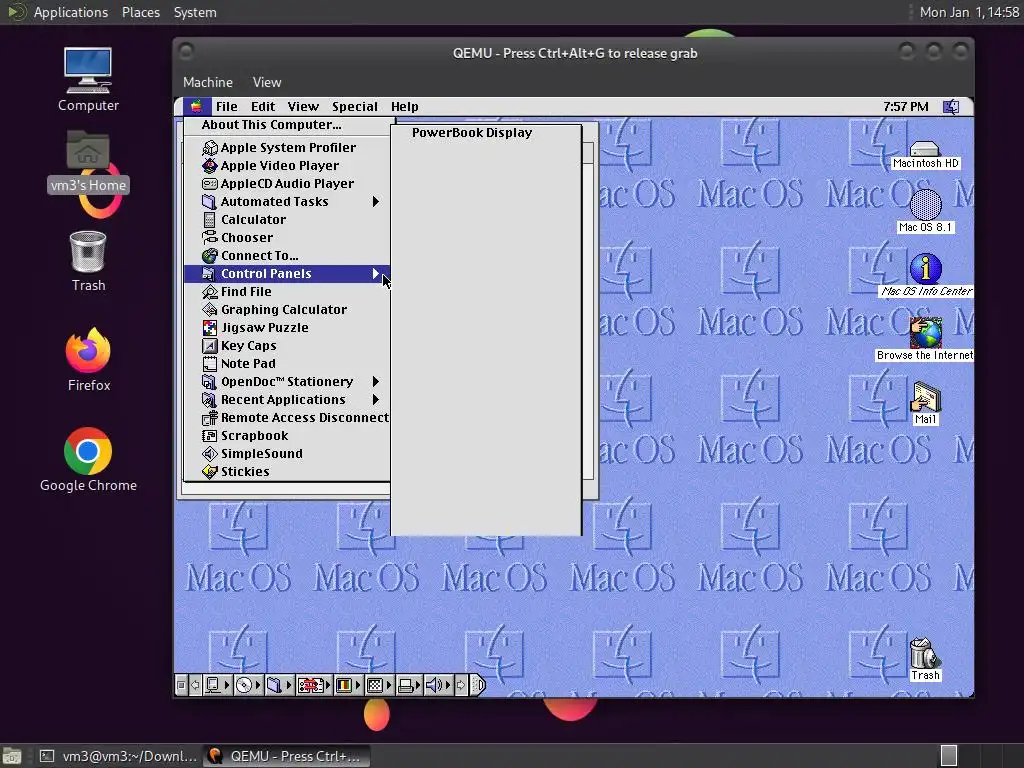Image resolution: width=1024 pixels, height=768 pixels.
Task: Open the Places menu in top panel
Action: (x=140, y=12)
